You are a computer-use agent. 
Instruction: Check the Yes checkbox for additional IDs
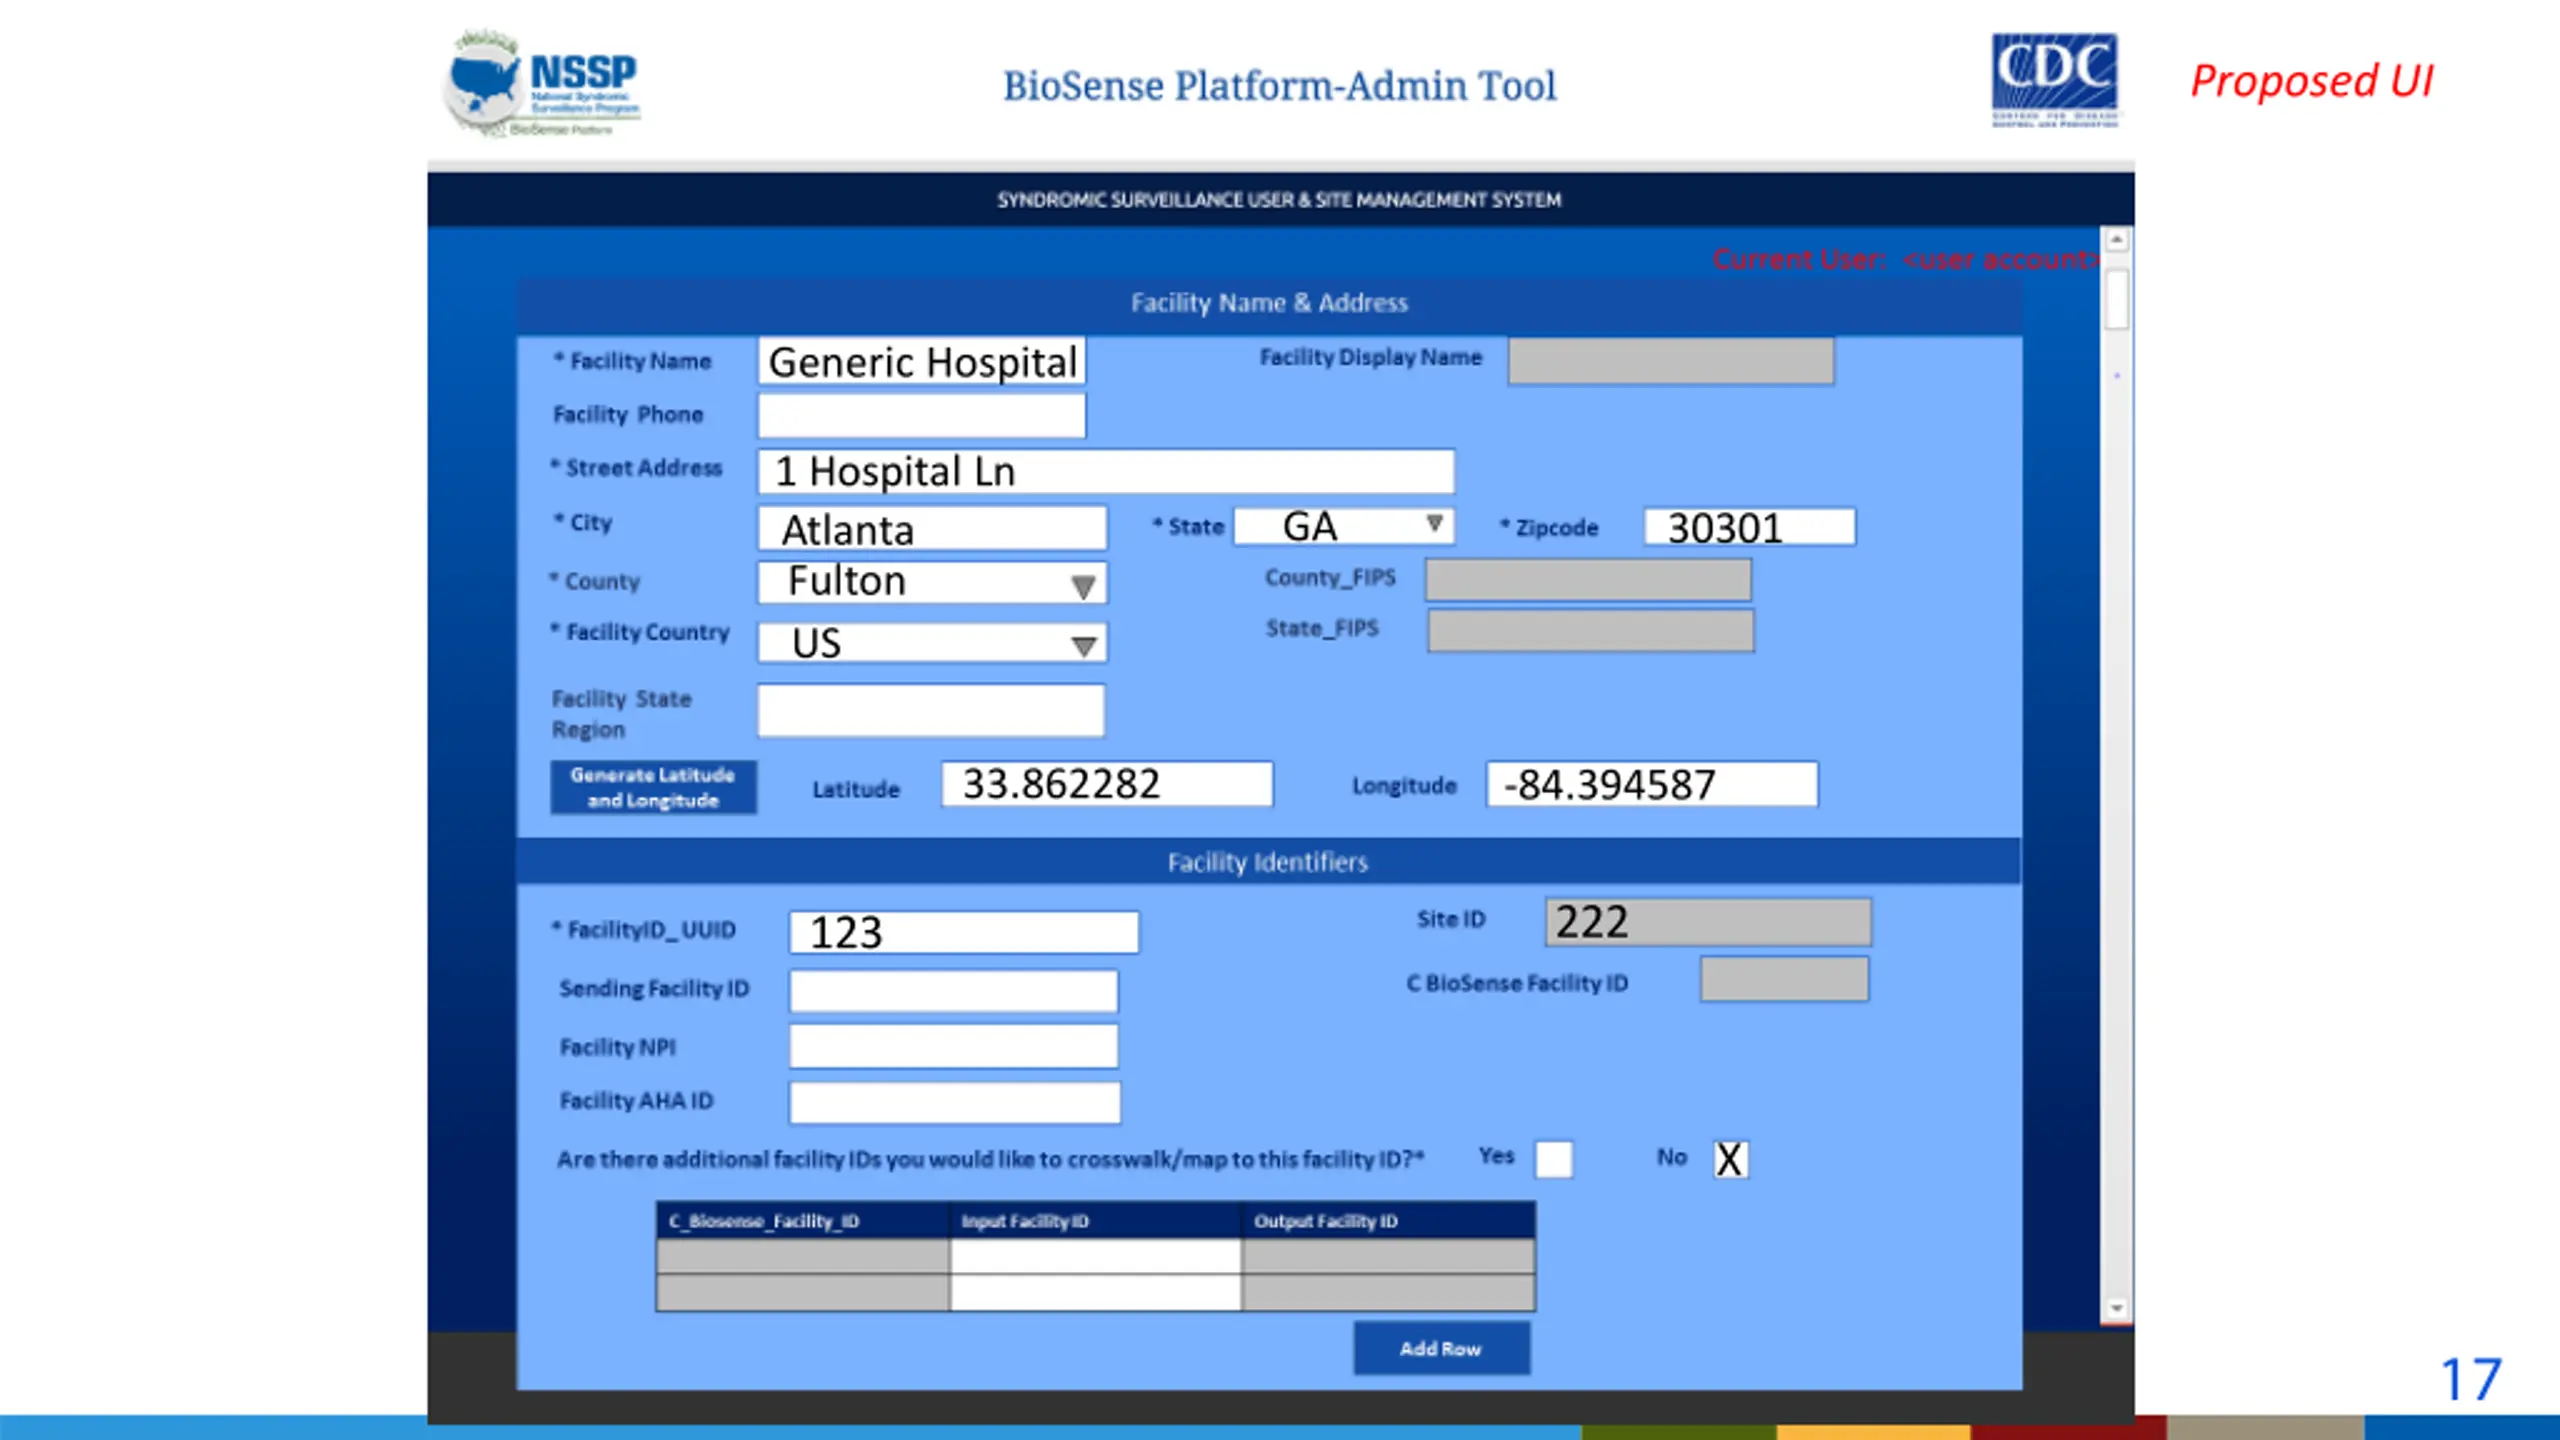[1553, 1159]
